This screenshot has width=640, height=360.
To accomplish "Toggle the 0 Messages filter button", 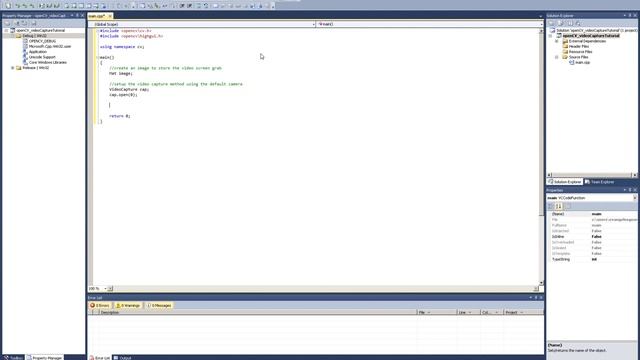I will tap(159, 305).
